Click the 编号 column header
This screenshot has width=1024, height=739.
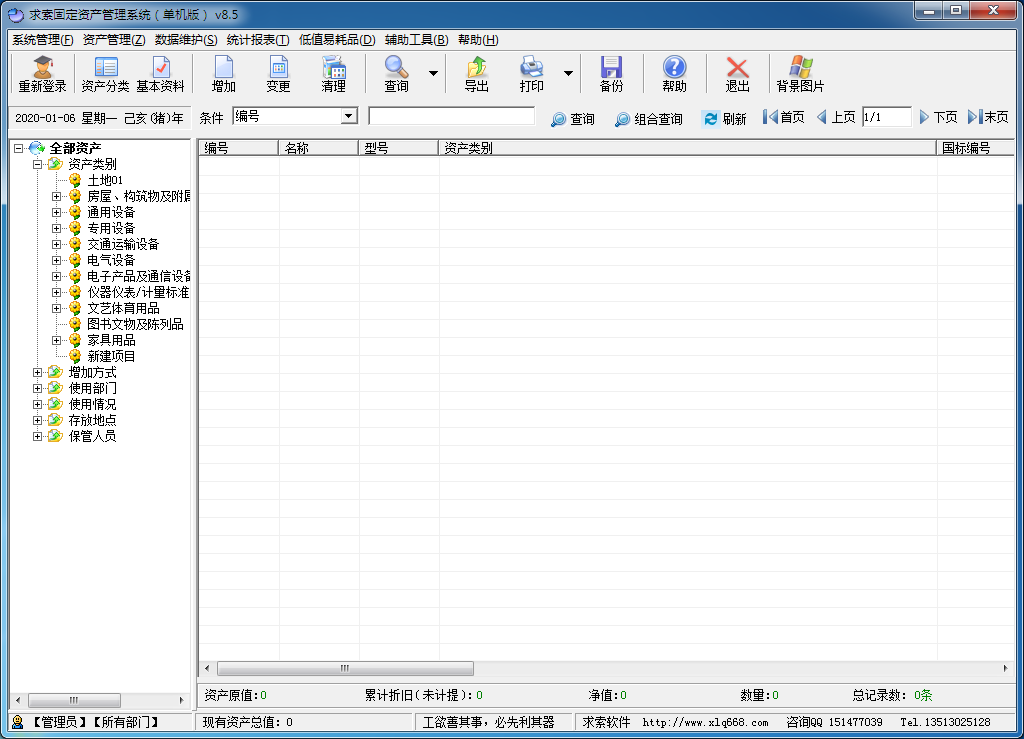pos(238,148)
